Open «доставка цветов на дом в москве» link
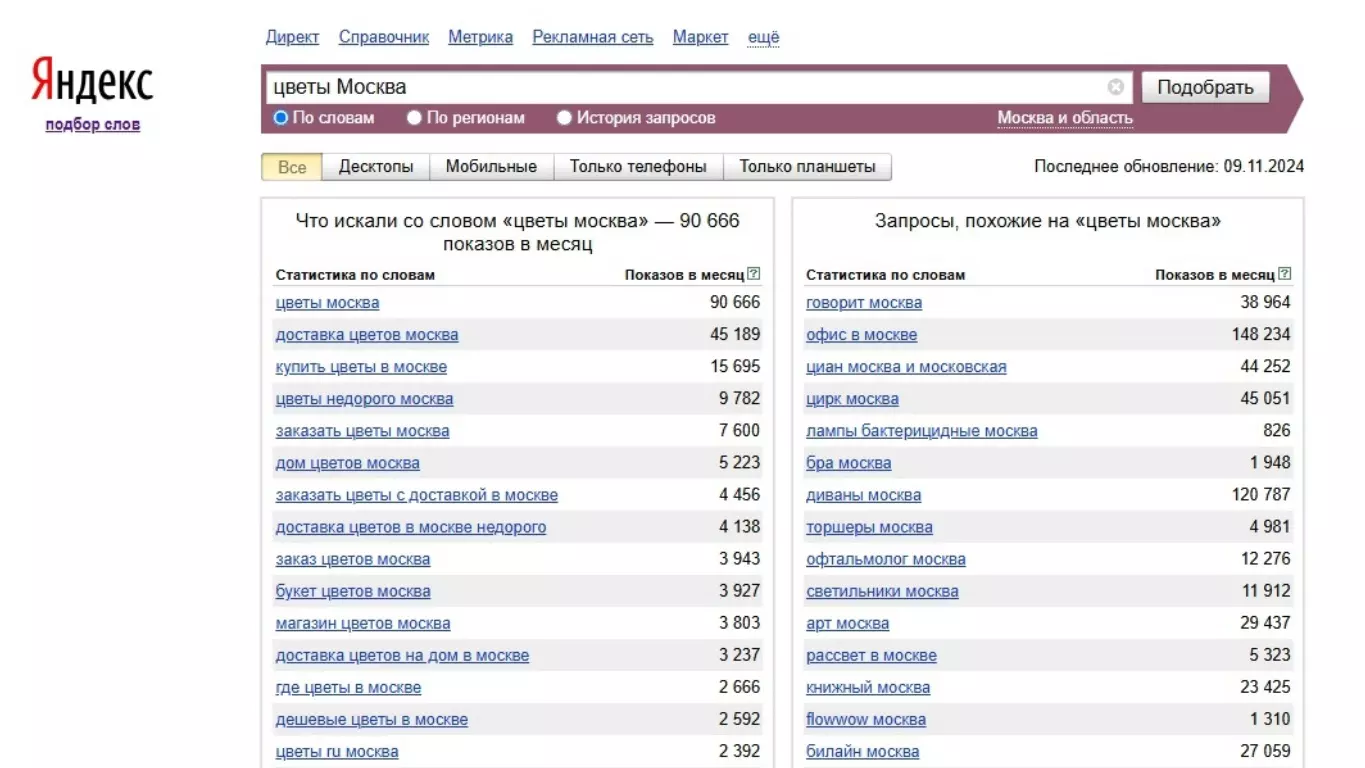The width and height of the screenshot is (1365, 768). (402, 655)
